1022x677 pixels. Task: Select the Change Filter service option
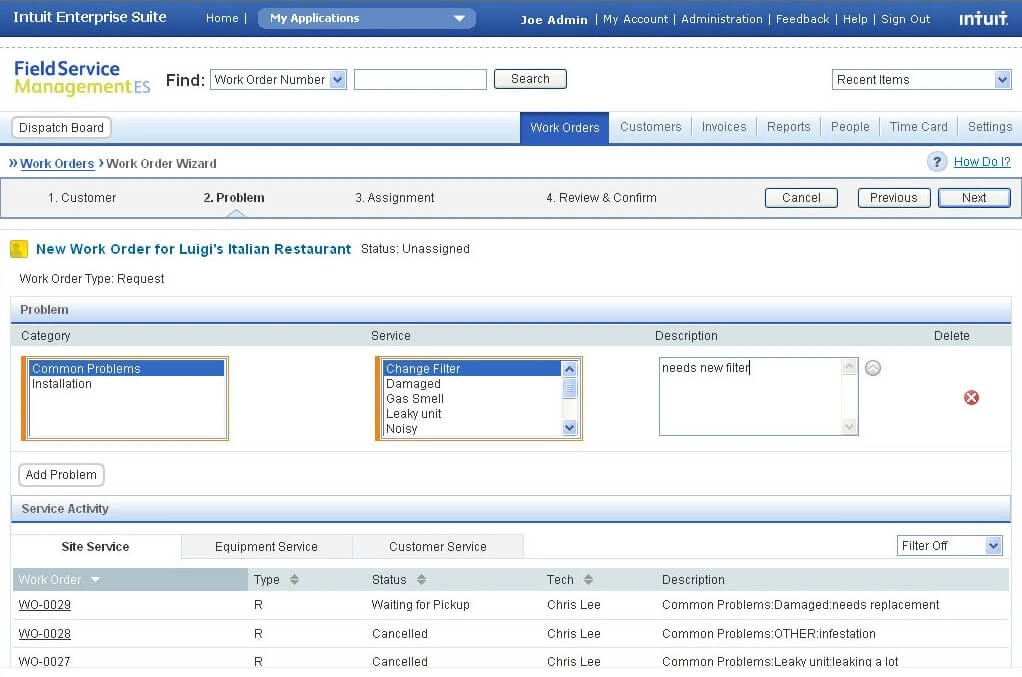pos(472,369)
